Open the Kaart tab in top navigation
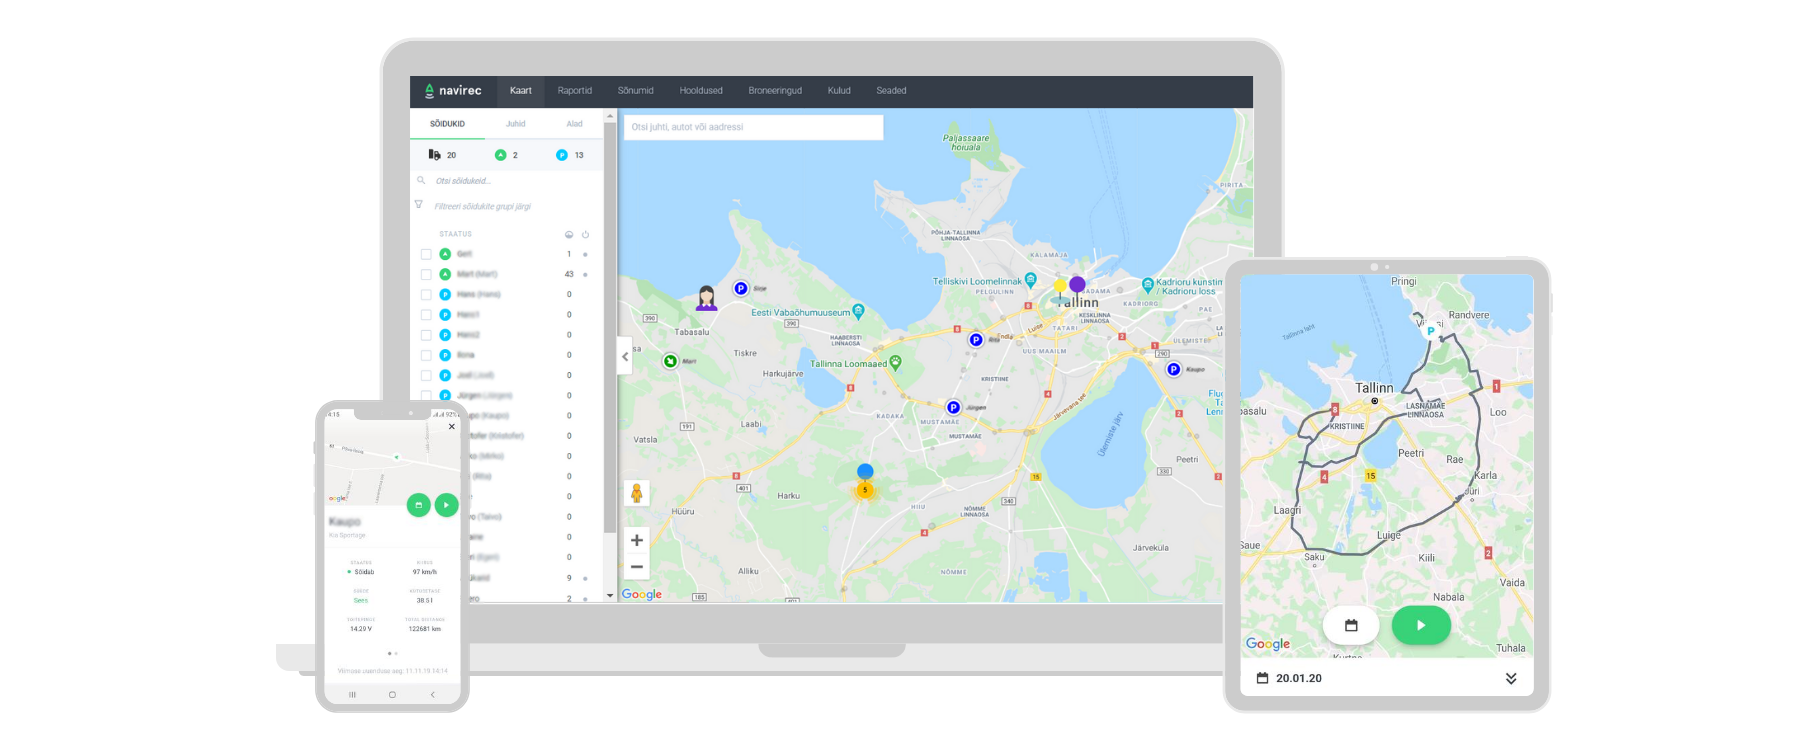The image size is (1804, 746). tap(521, 91)
